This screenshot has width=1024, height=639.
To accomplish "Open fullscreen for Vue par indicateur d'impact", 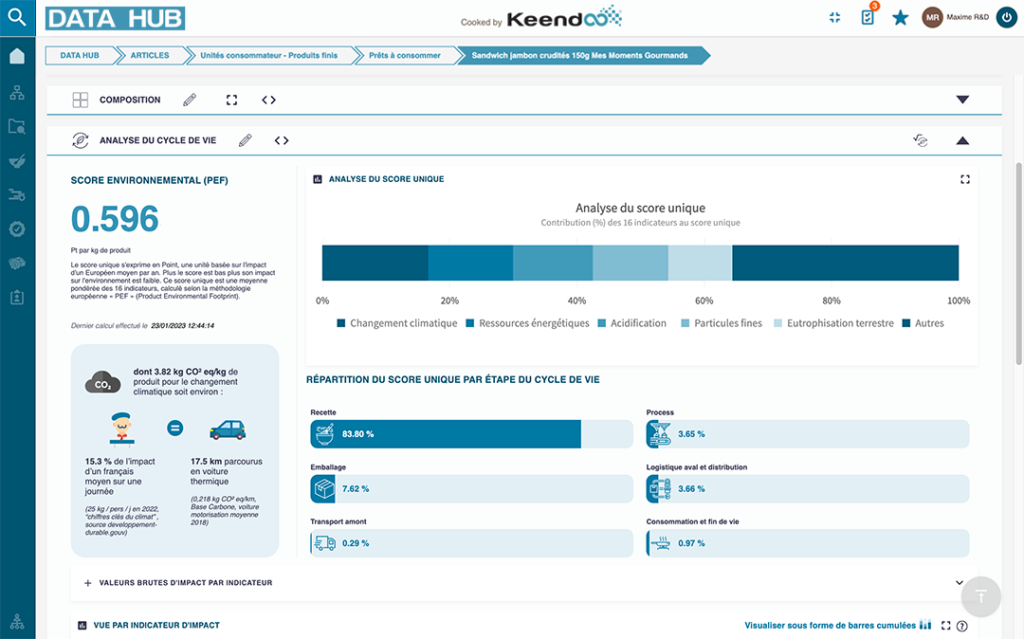I will coord(946,625).
